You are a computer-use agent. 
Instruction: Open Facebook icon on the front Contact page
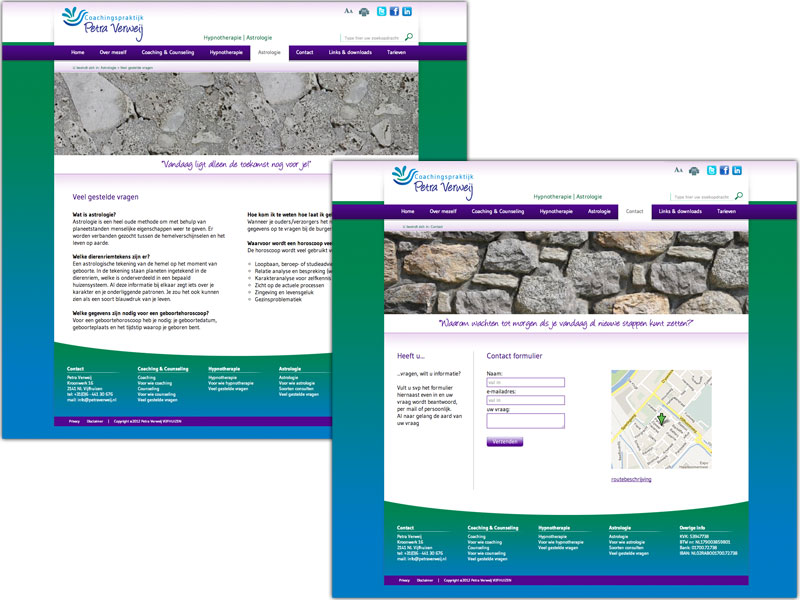pos(724,171)
